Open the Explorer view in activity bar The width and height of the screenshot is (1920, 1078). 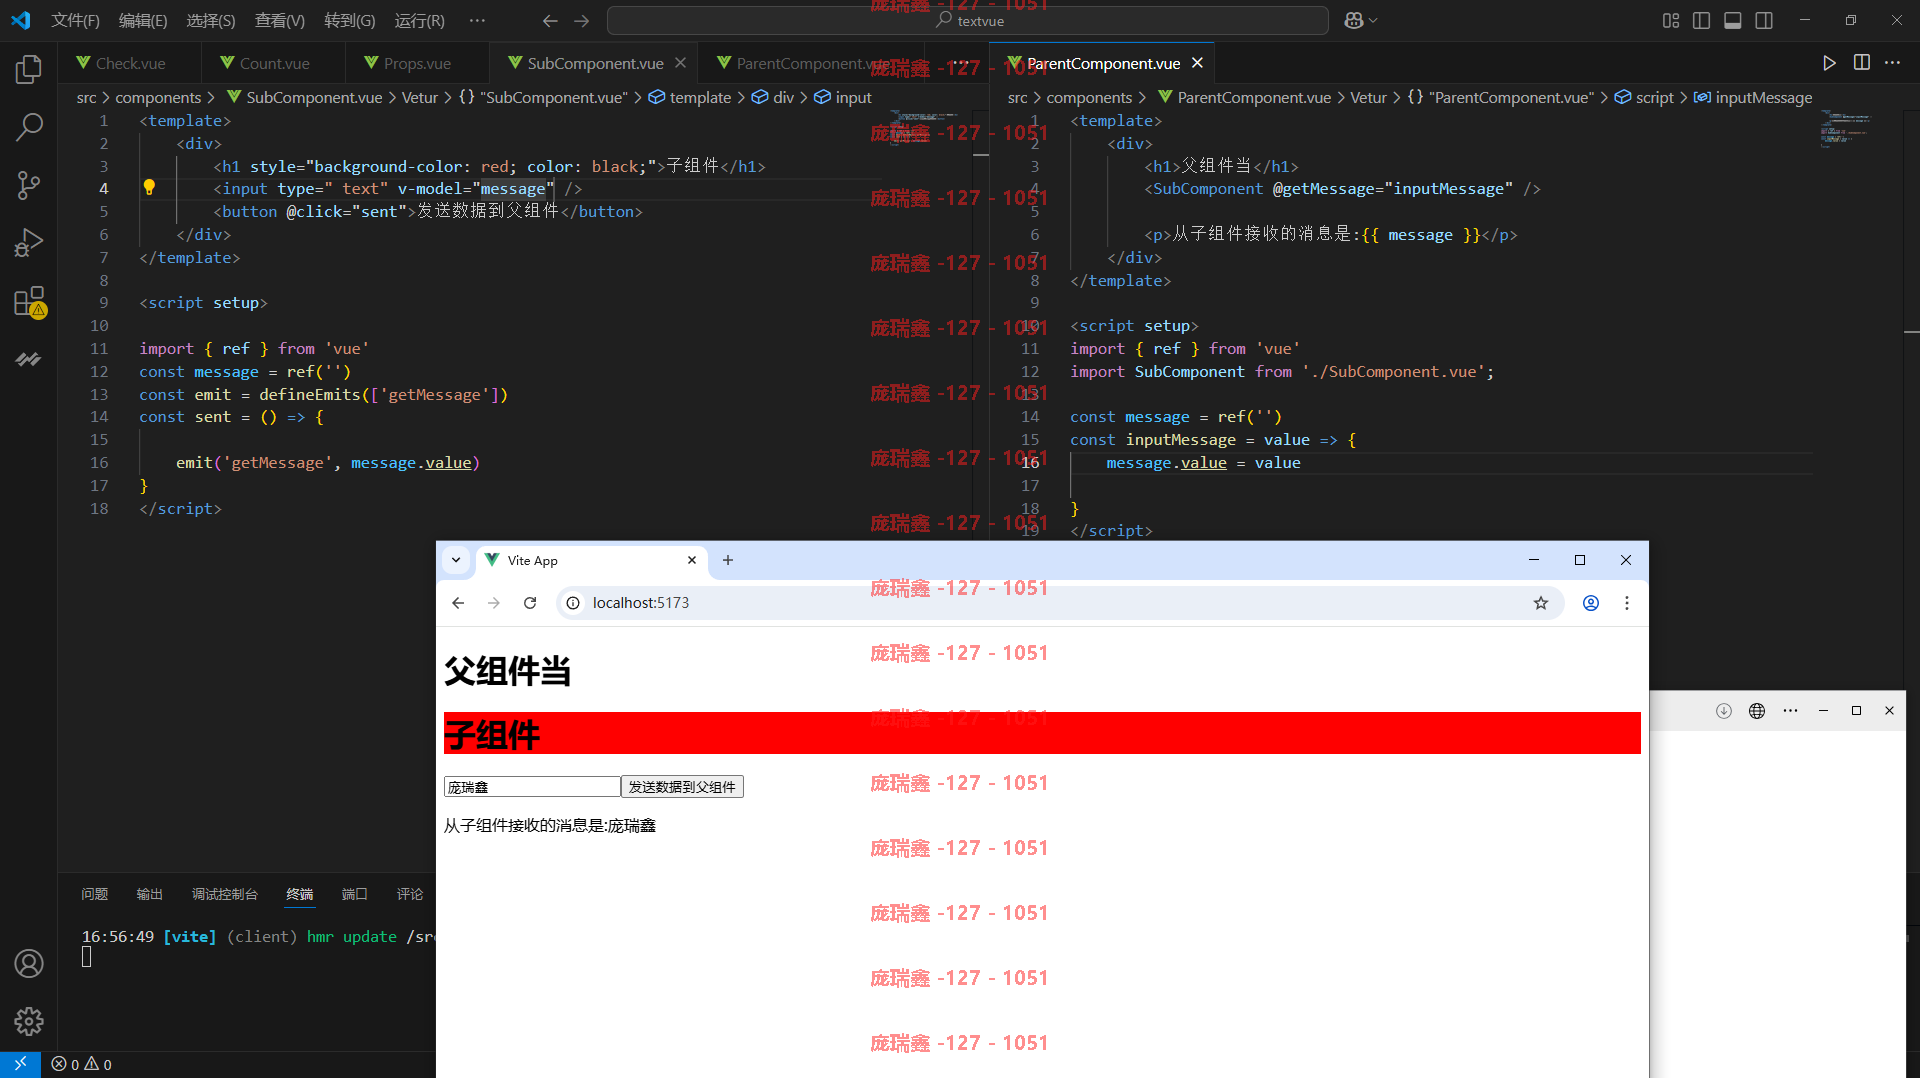29,69
